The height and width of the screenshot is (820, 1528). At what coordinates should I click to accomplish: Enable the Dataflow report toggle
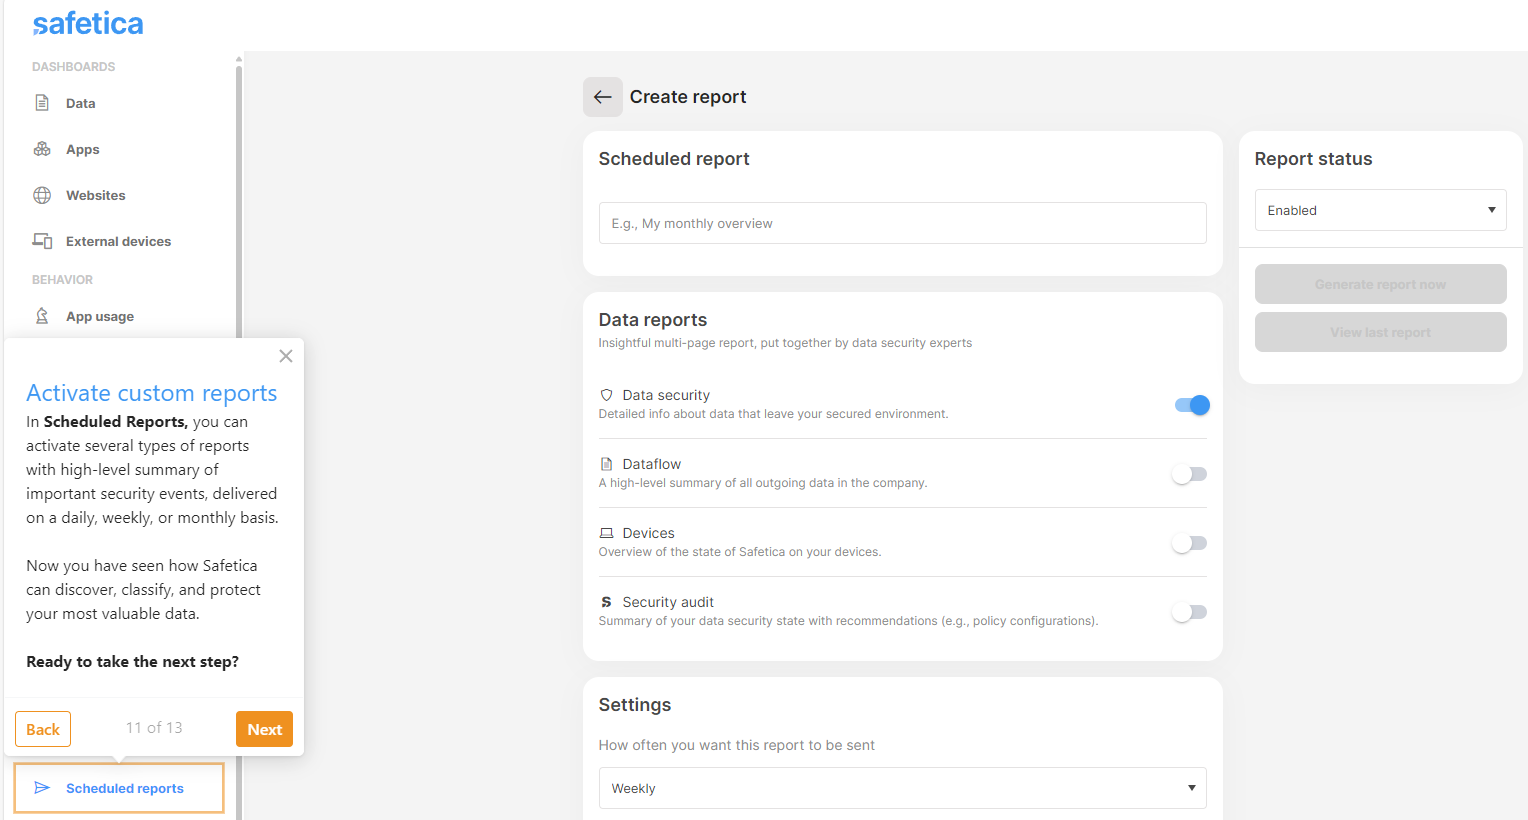click(1189, 474)
